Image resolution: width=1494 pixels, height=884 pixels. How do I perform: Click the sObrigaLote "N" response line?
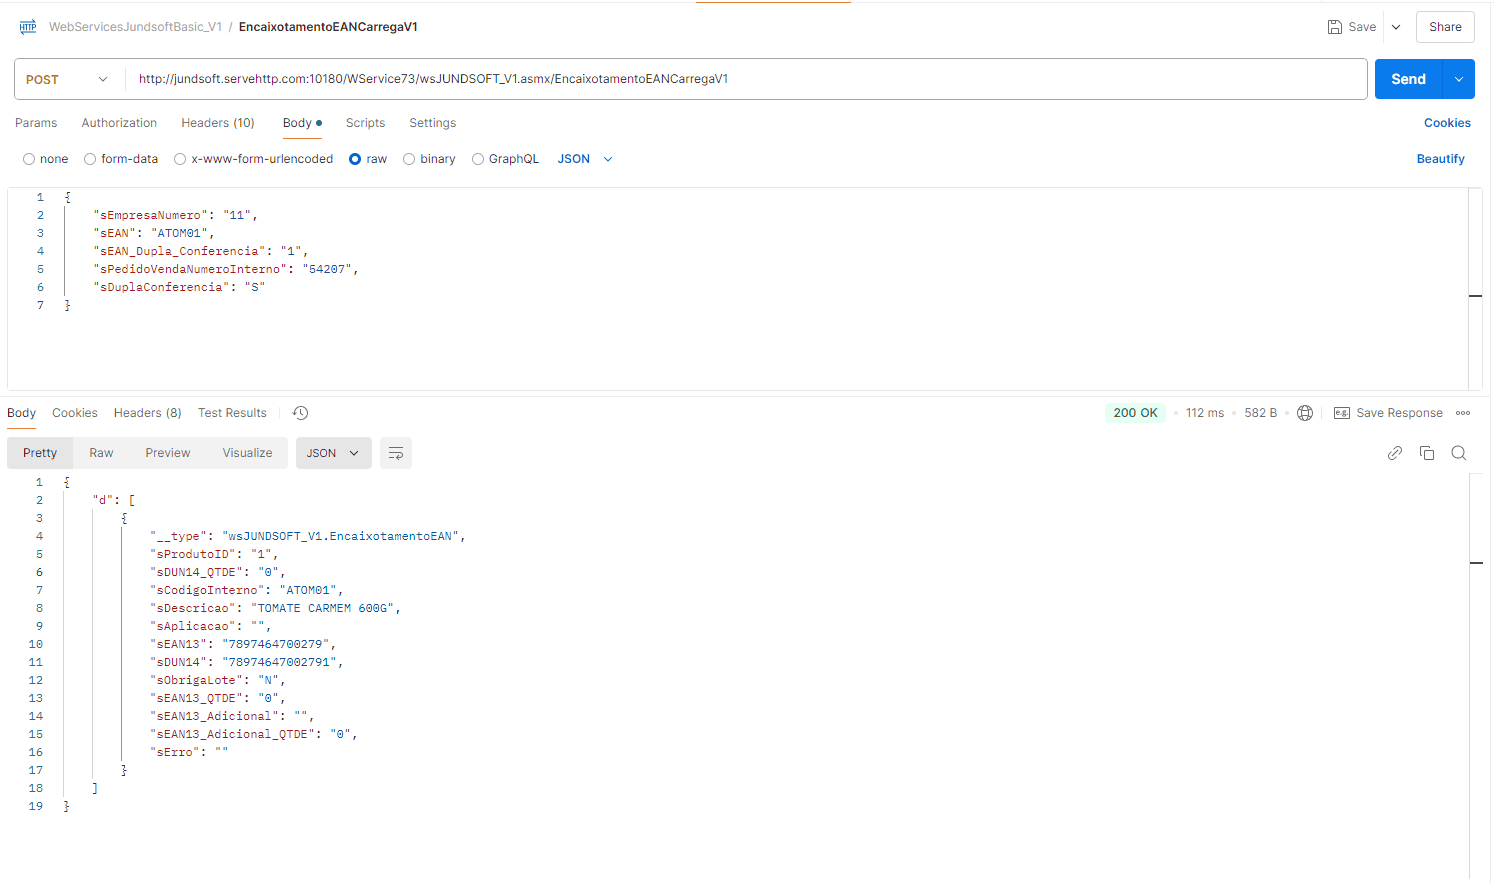pos(218,680)
